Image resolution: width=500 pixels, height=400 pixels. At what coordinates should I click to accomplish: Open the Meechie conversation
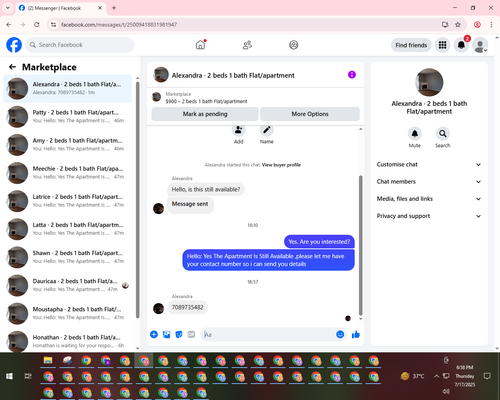pyautogui.click(x=67, y=173)
